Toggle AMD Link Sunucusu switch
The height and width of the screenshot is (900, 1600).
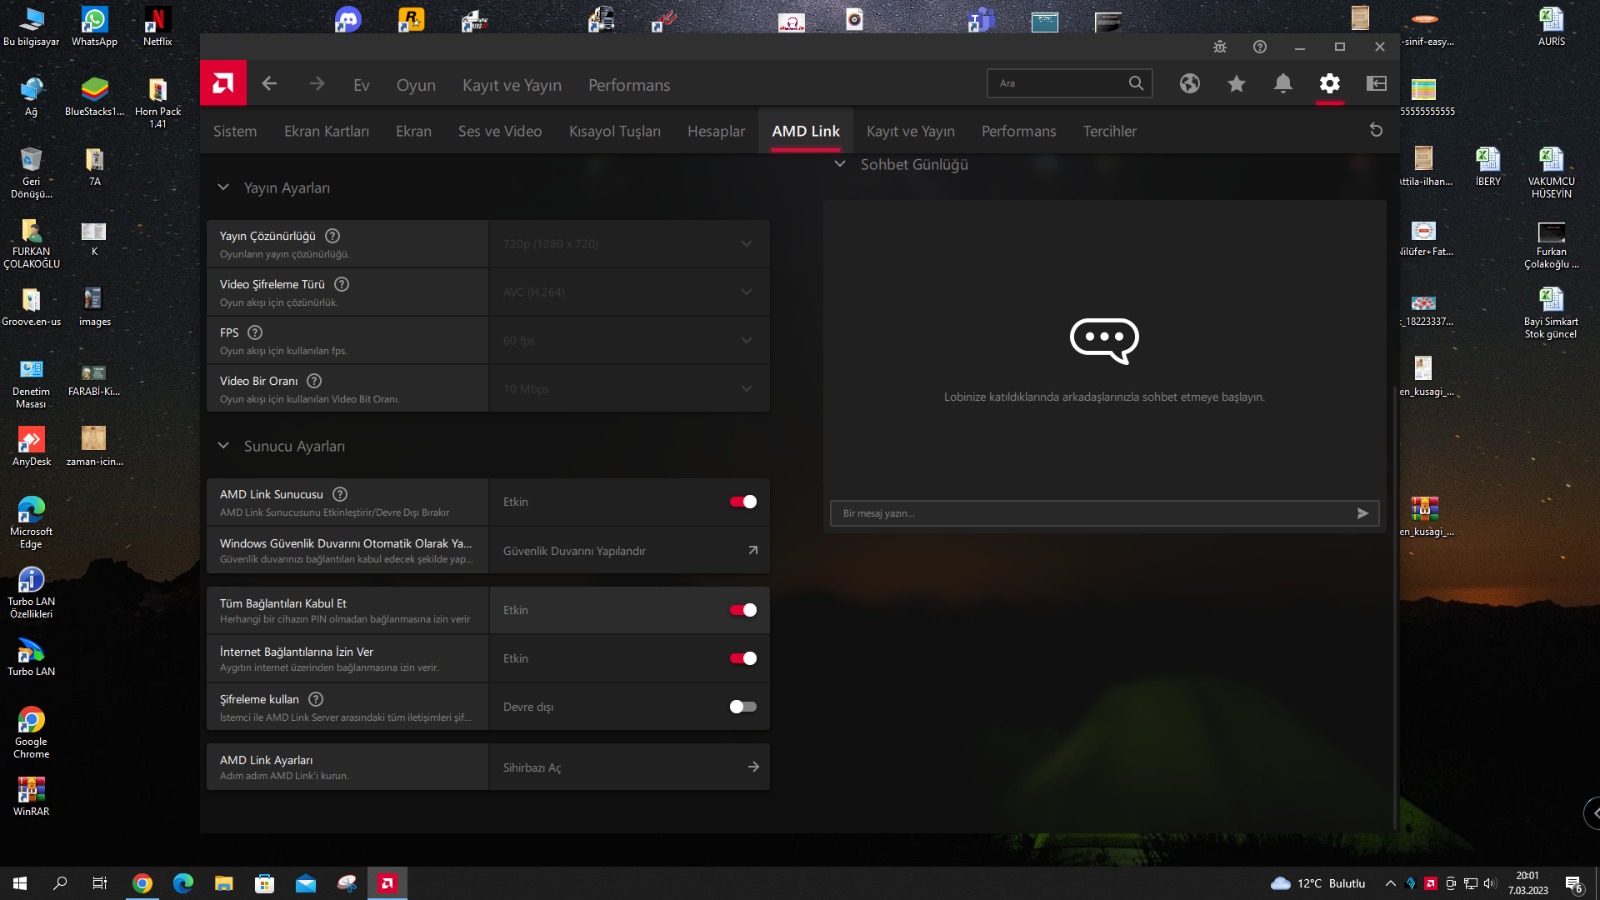click(x=743, y=502)
